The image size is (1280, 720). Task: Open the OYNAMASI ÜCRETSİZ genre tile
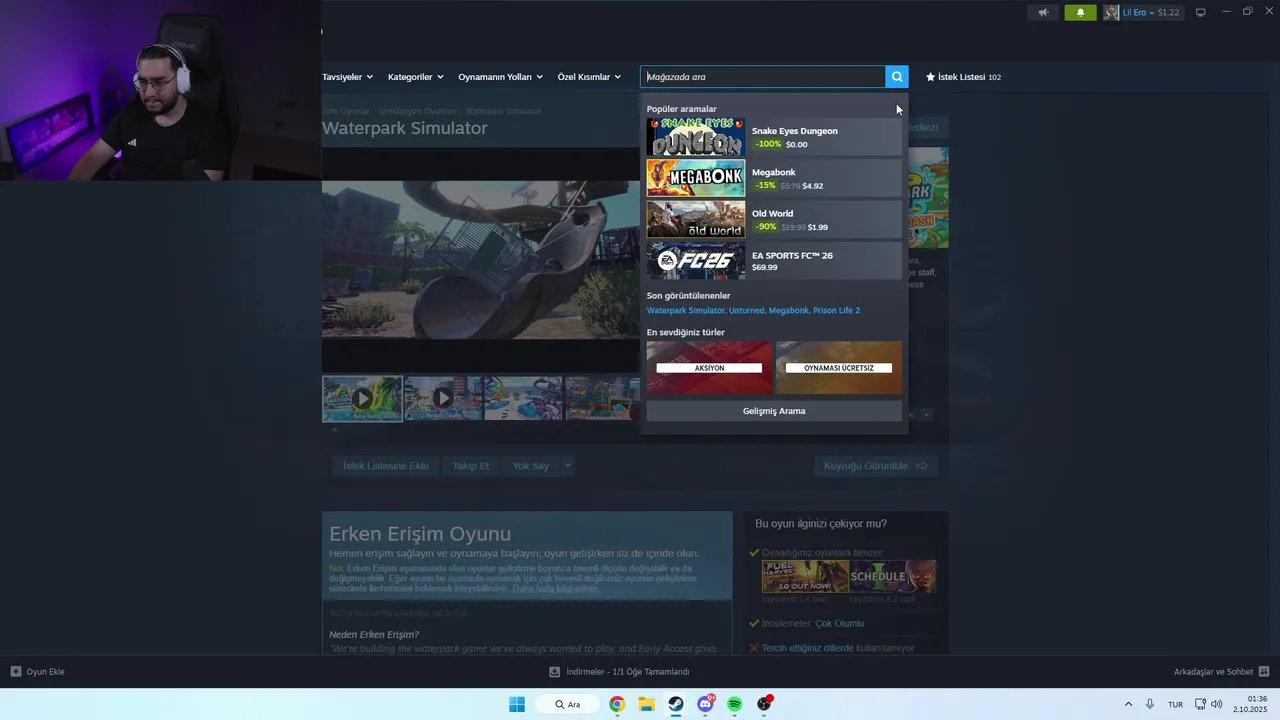pyautogui.click(x=839, y=367)
